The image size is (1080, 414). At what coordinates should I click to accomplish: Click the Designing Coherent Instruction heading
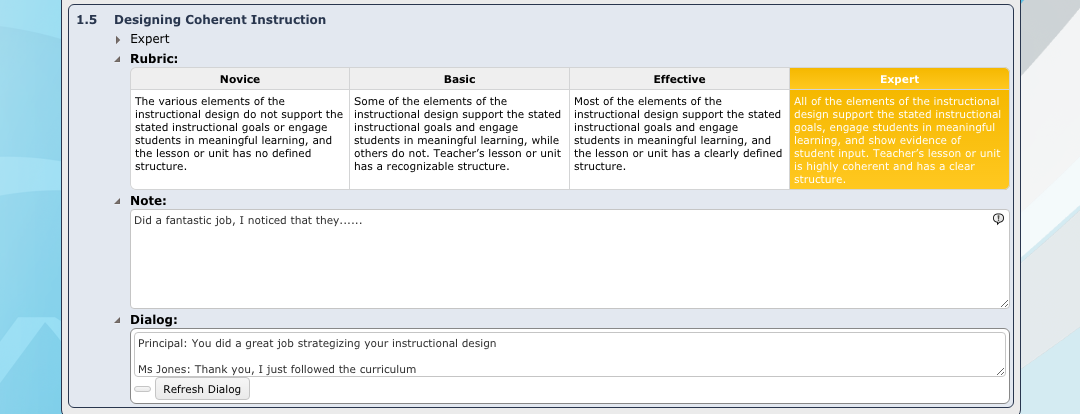(220, 20)
